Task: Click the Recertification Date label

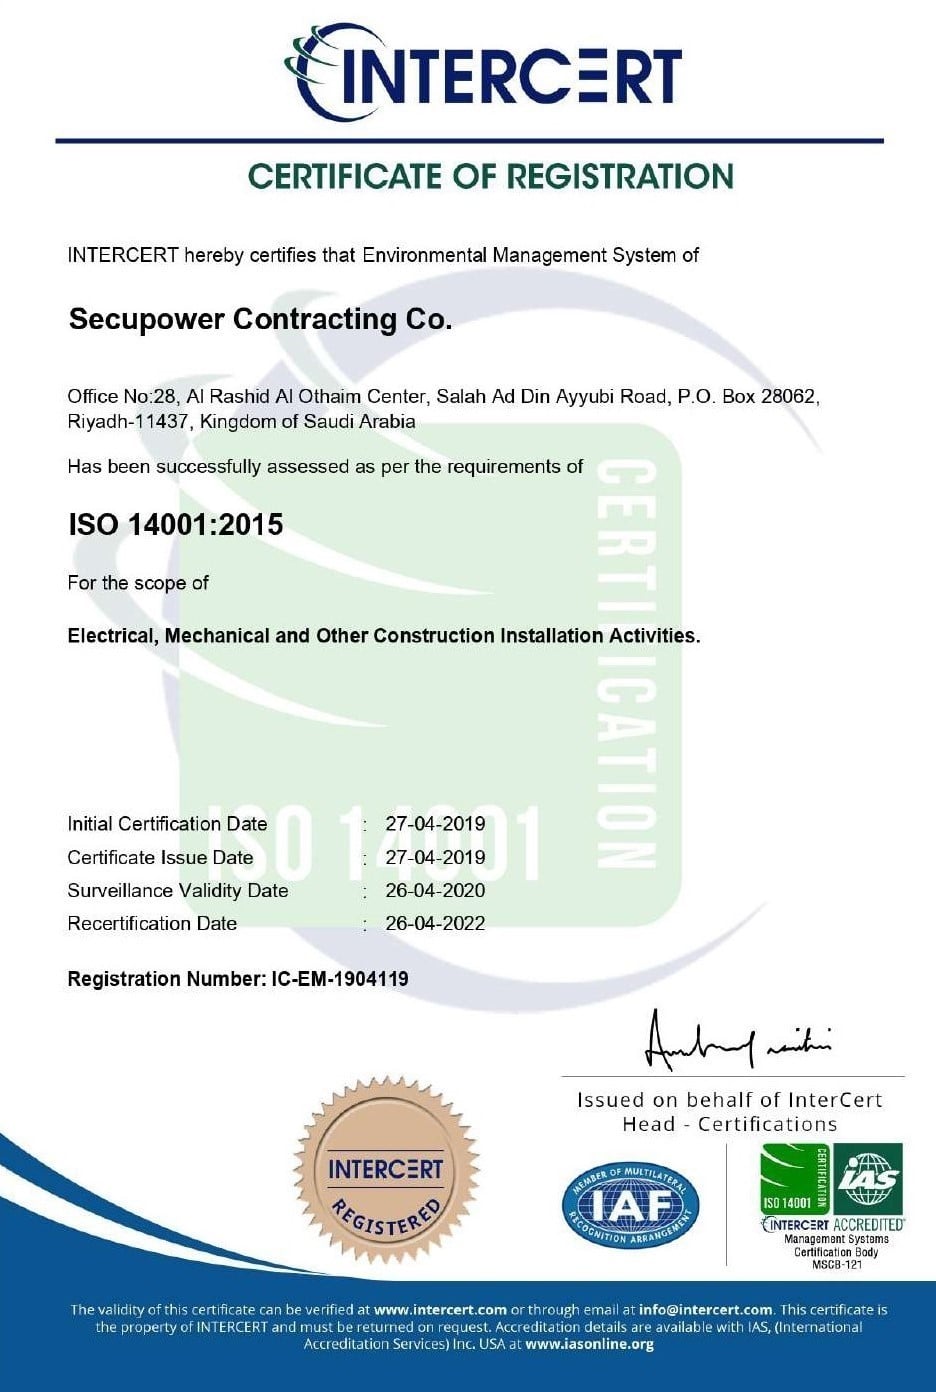Action: click(x=152, y=923)
